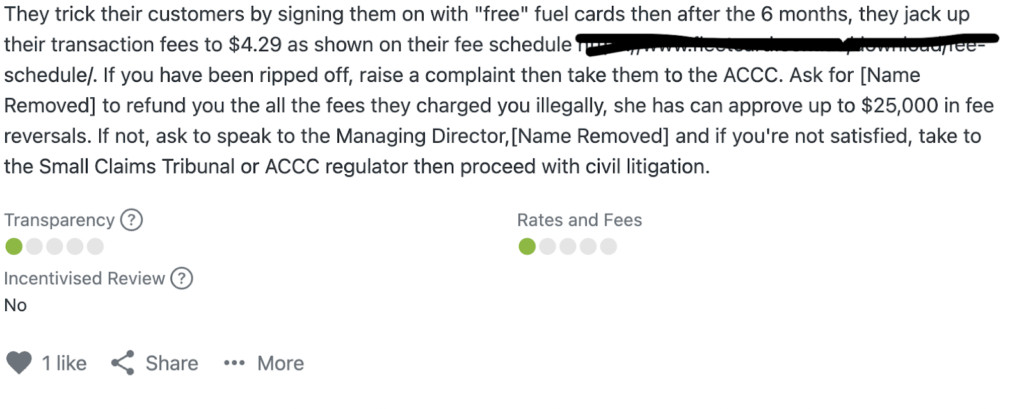Screen dimensions: 1024x409
Task: Click the Transparency label text
Action: [59, 220]
